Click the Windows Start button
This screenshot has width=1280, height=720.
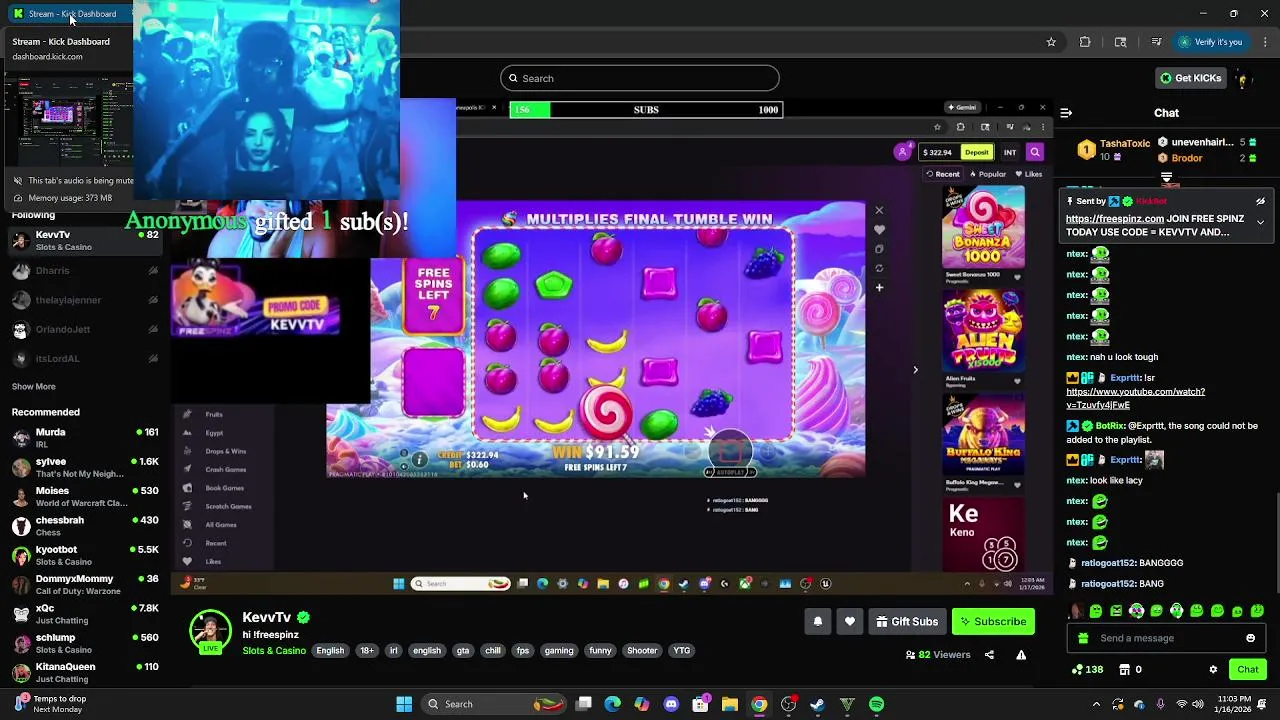coord(404,704)
